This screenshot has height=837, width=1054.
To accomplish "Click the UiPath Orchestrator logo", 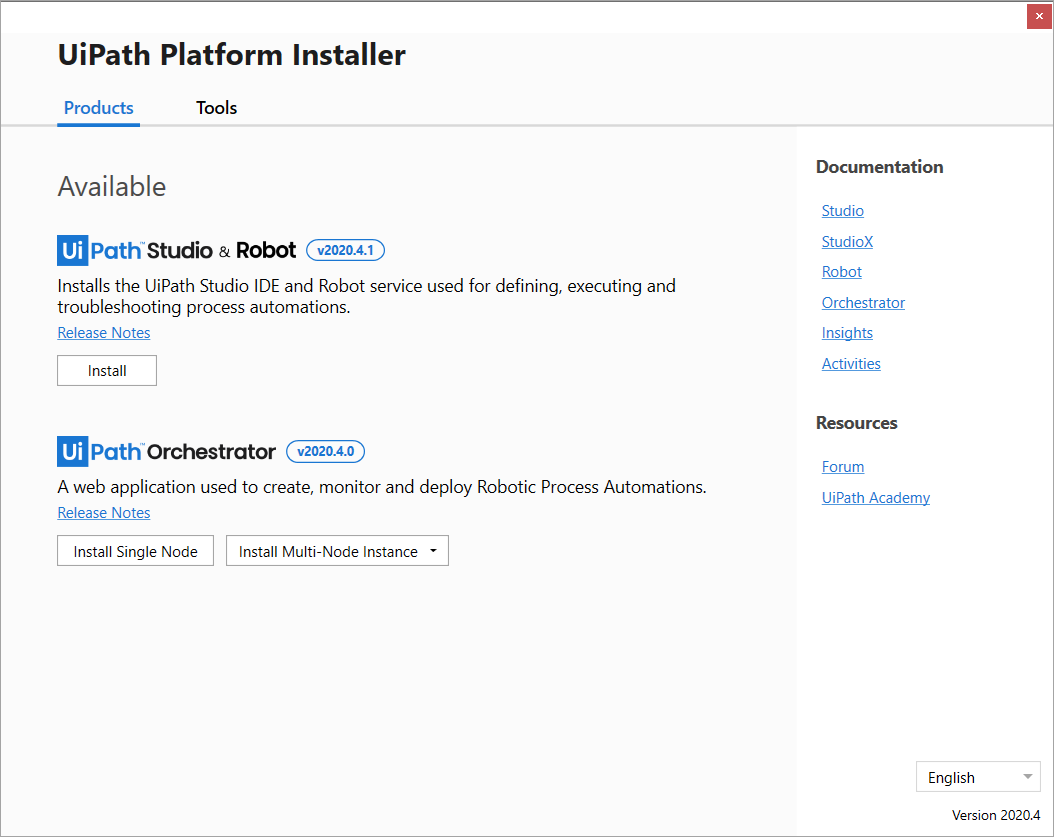I will [167, 452].
